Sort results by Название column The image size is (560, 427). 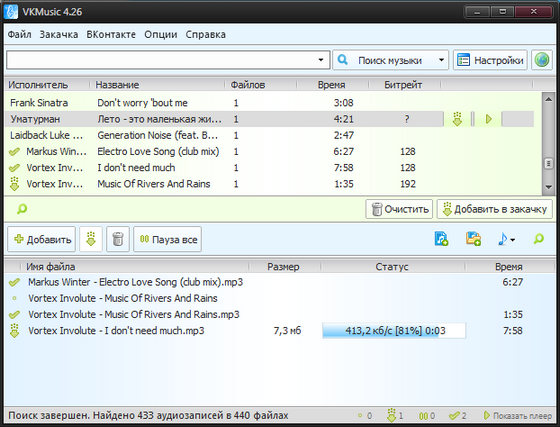117,85
